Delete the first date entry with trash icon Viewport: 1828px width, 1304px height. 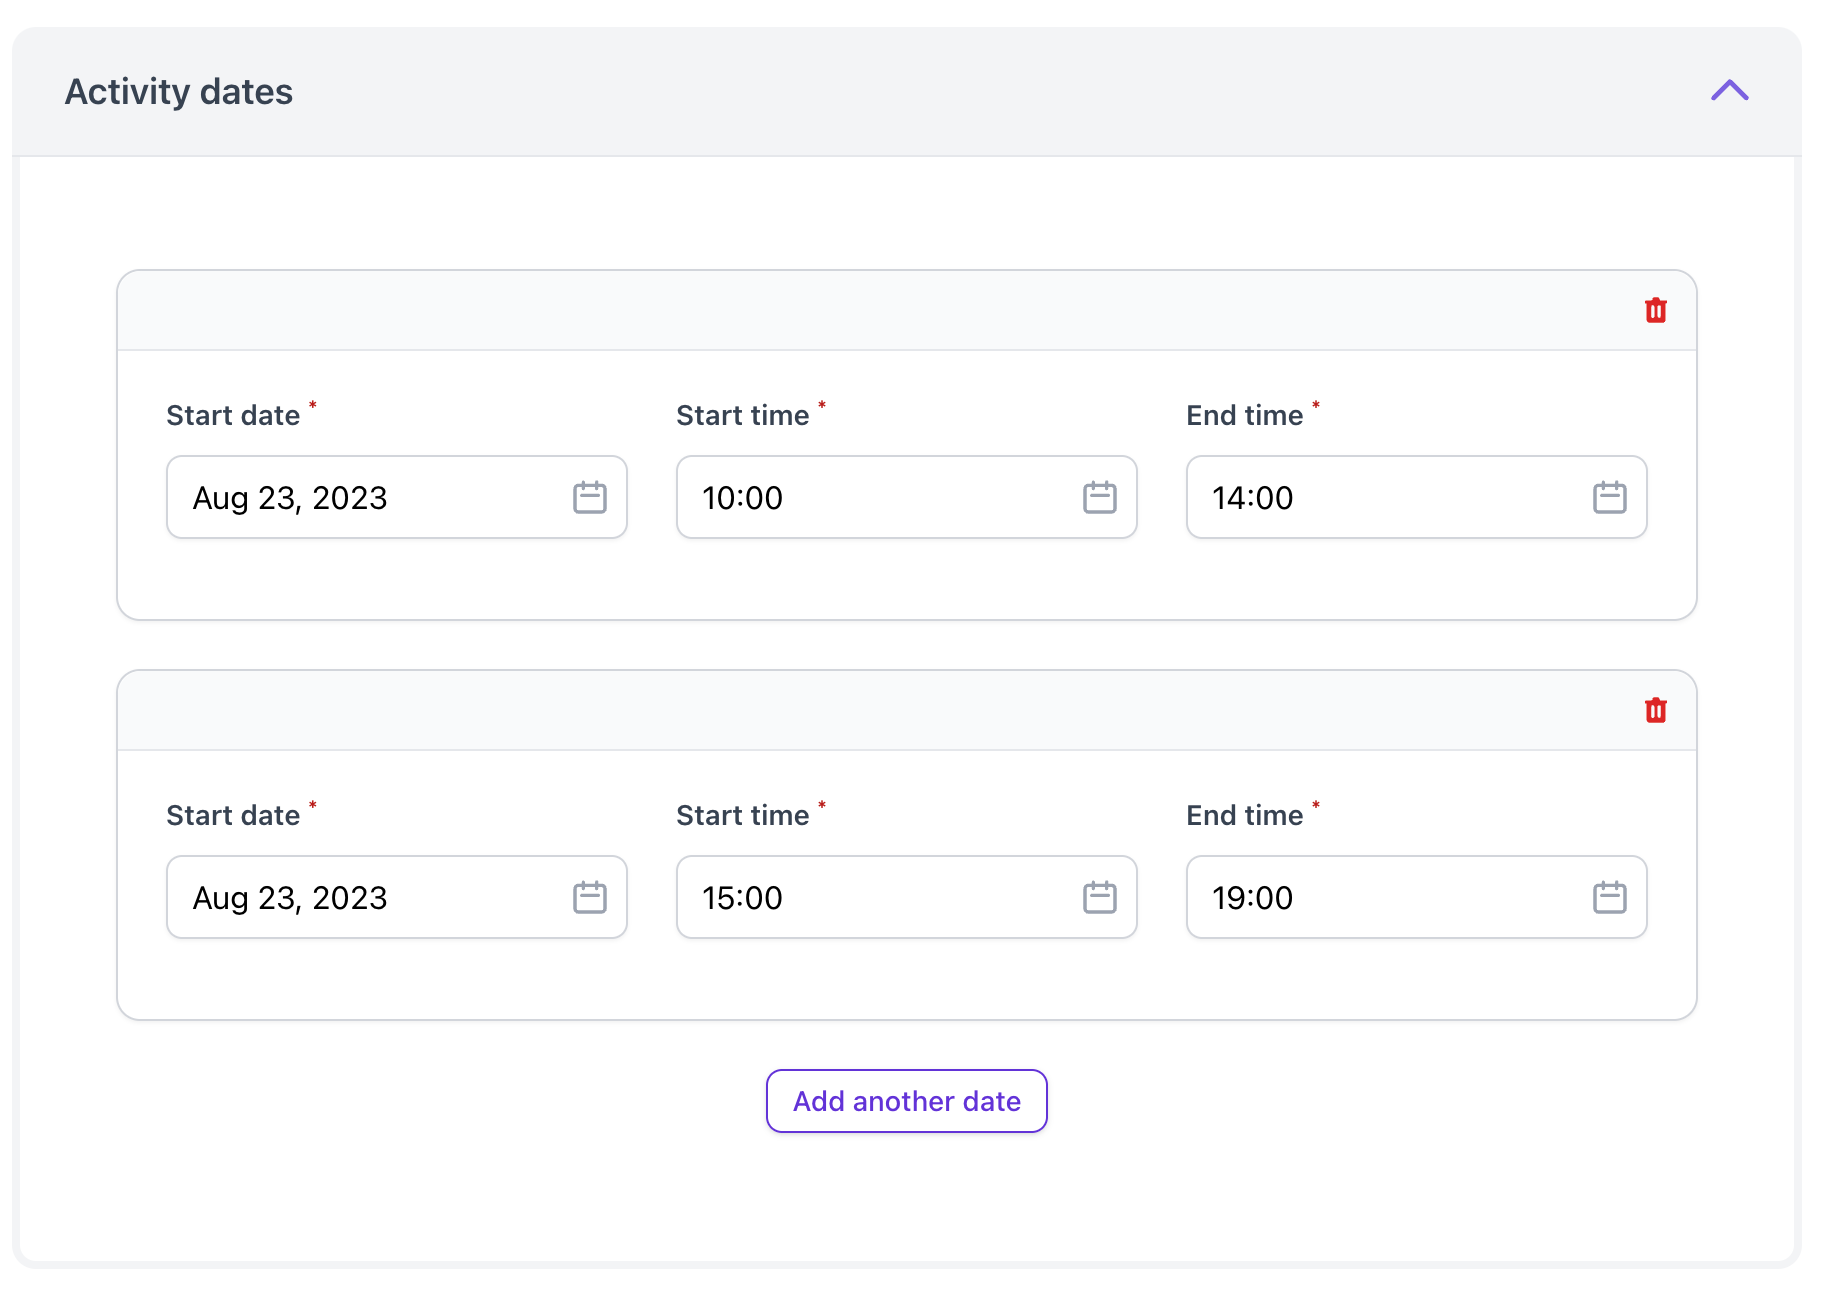click(x=1655, y=310)
